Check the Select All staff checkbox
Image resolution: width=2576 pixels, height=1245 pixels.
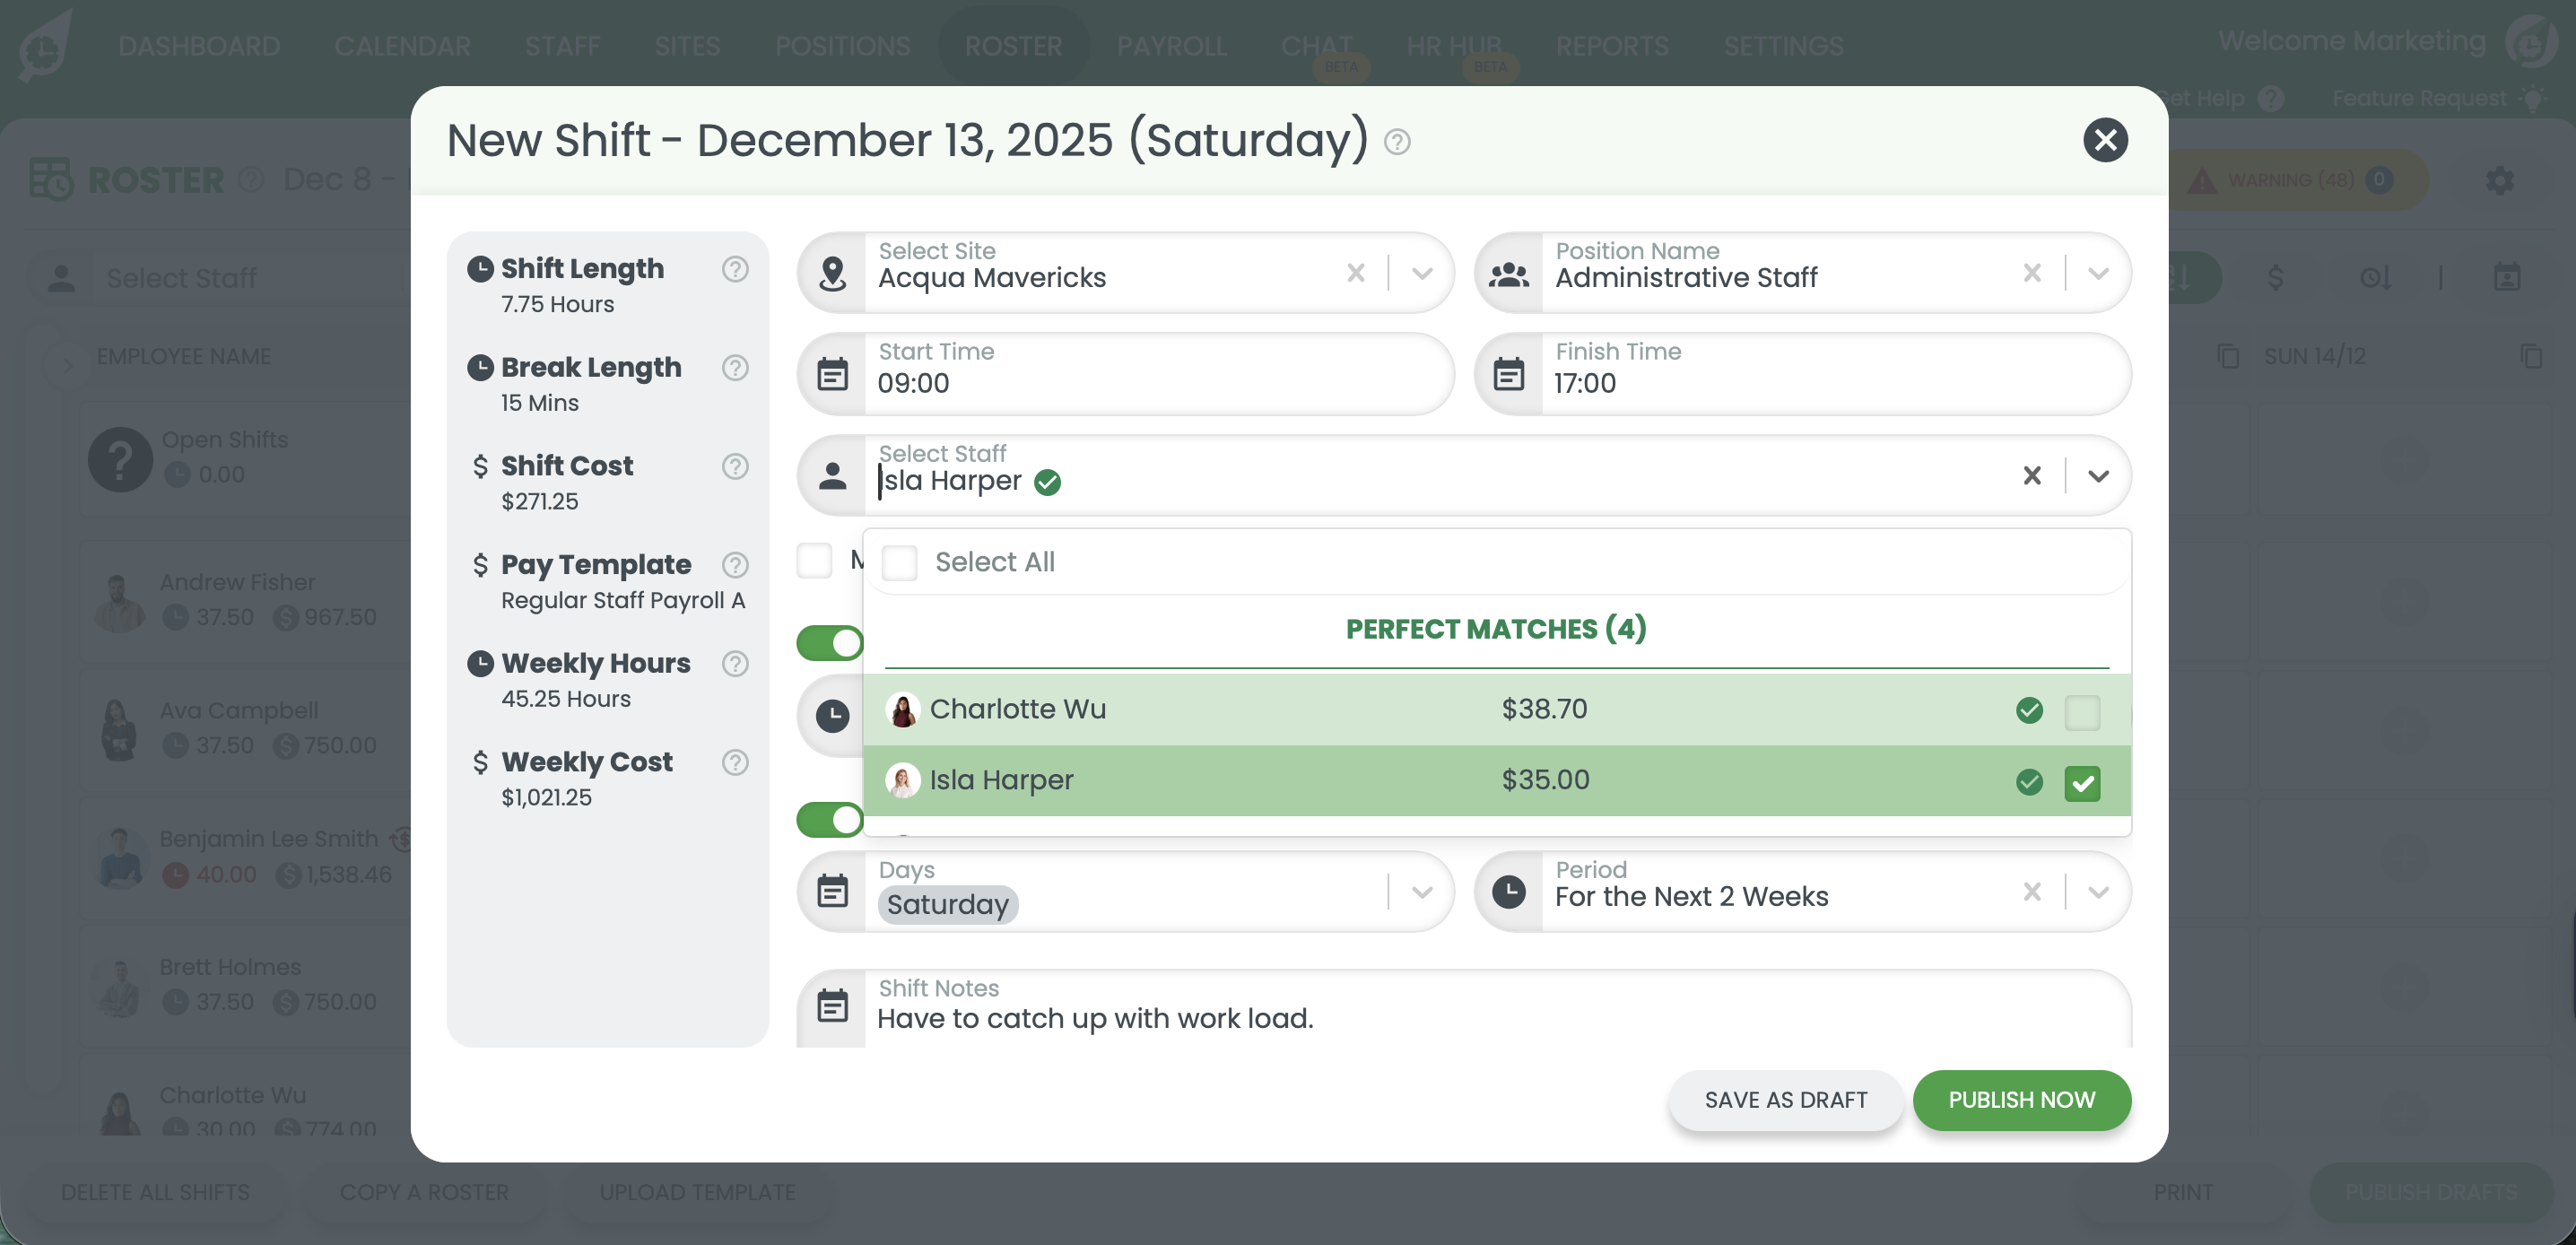(x=899, y=563)
